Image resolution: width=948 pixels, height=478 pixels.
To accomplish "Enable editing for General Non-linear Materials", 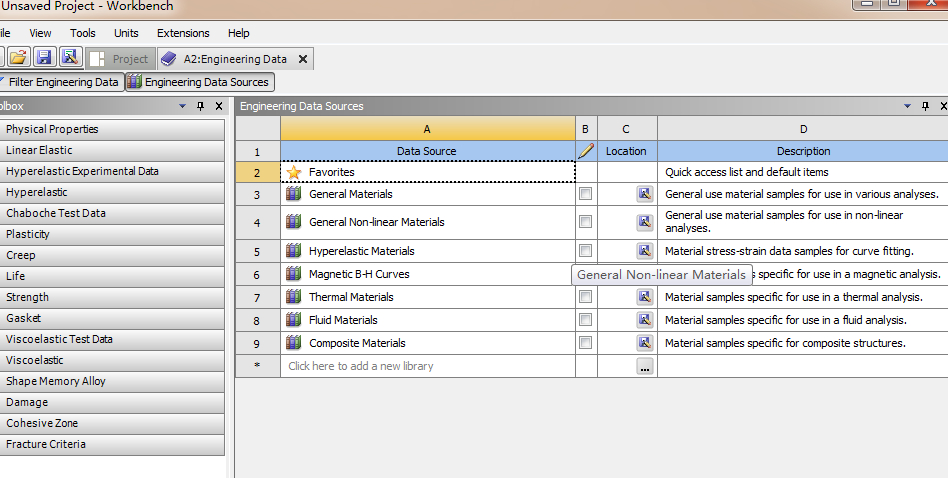I will pos(585,222).
